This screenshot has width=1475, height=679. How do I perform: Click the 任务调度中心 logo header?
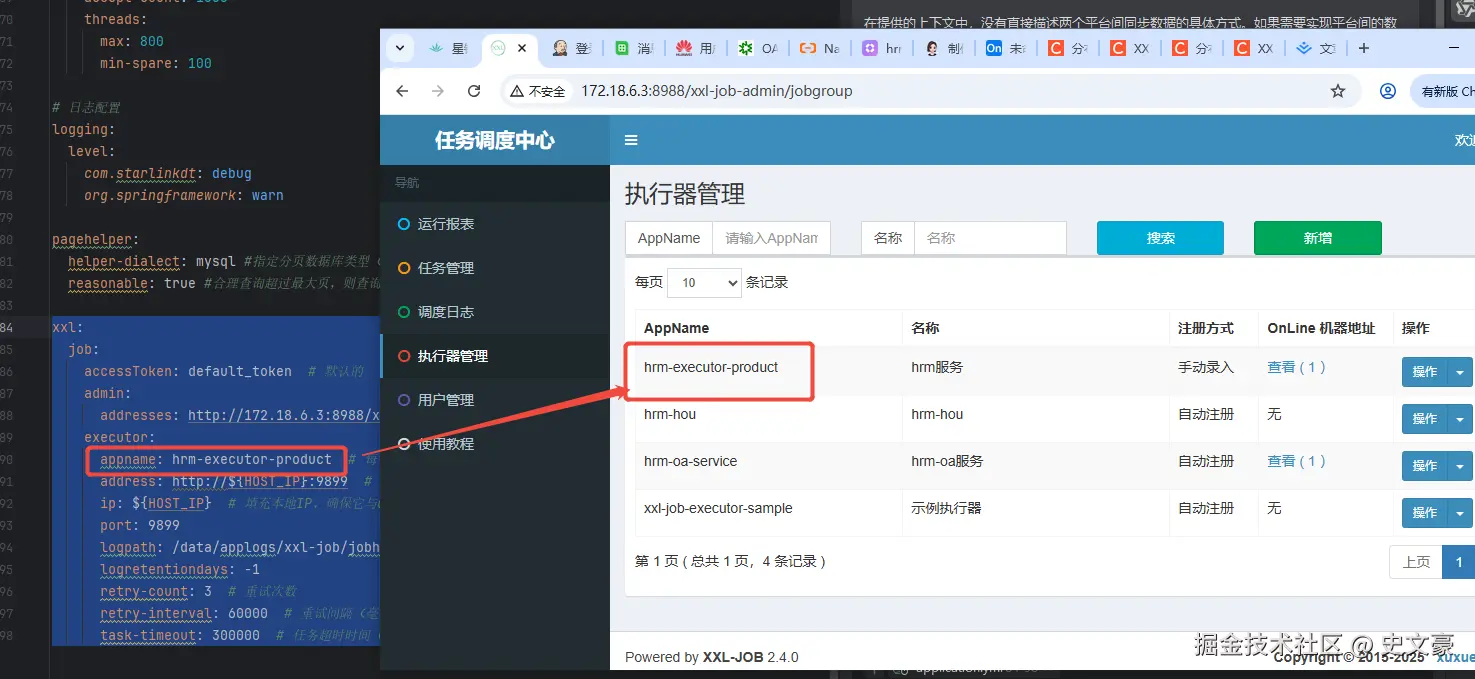pyautogui.click(x=495, y=140)
